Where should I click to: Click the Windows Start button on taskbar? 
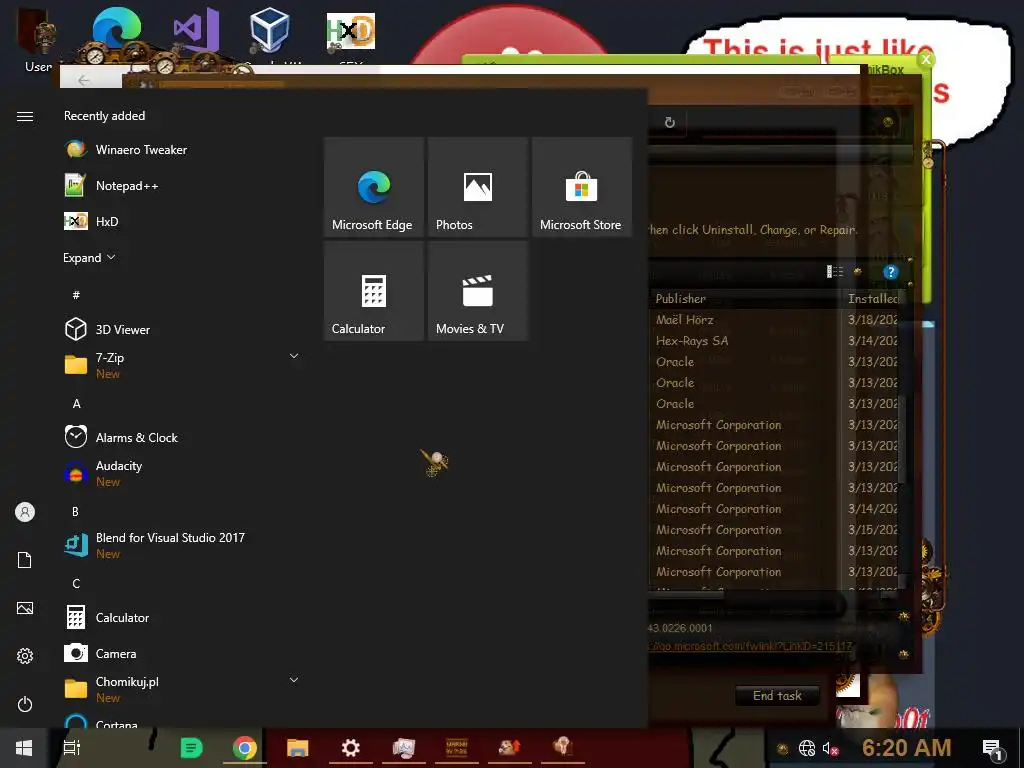(24, 748)
